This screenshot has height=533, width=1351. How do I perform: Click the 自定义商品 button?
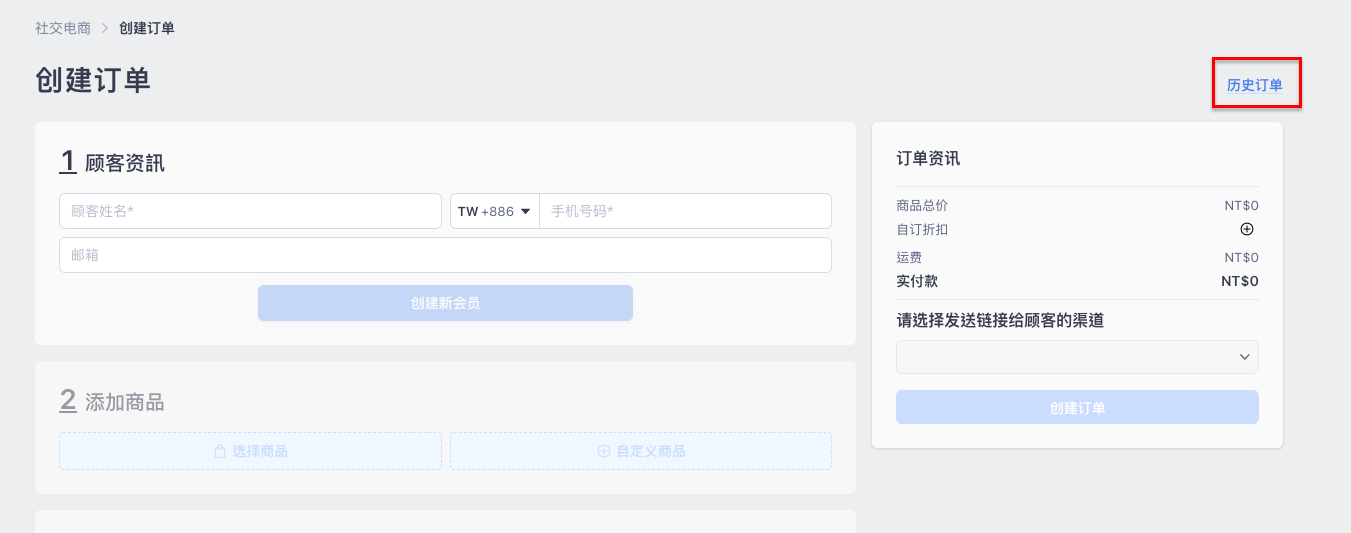coord(641,451)
